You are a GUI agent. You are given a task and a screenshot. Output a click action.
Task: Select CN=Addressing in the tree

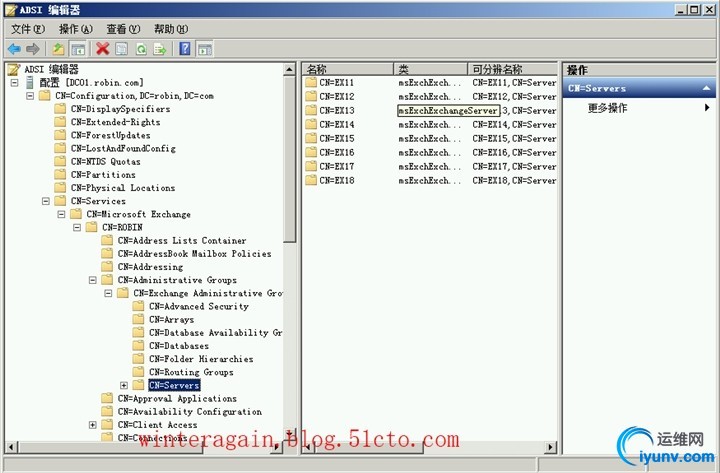click(150, 267)
